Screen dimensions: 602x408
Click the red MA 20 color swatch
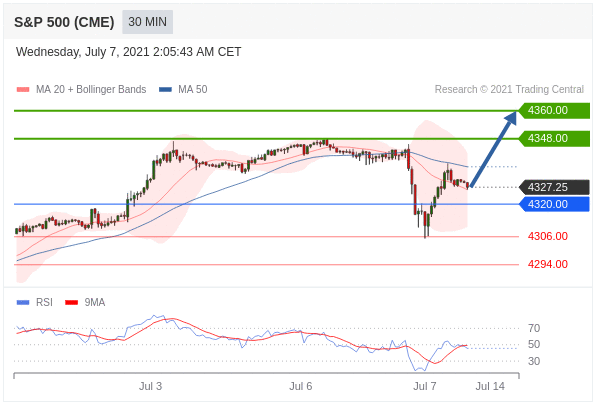tap(22, 90)
